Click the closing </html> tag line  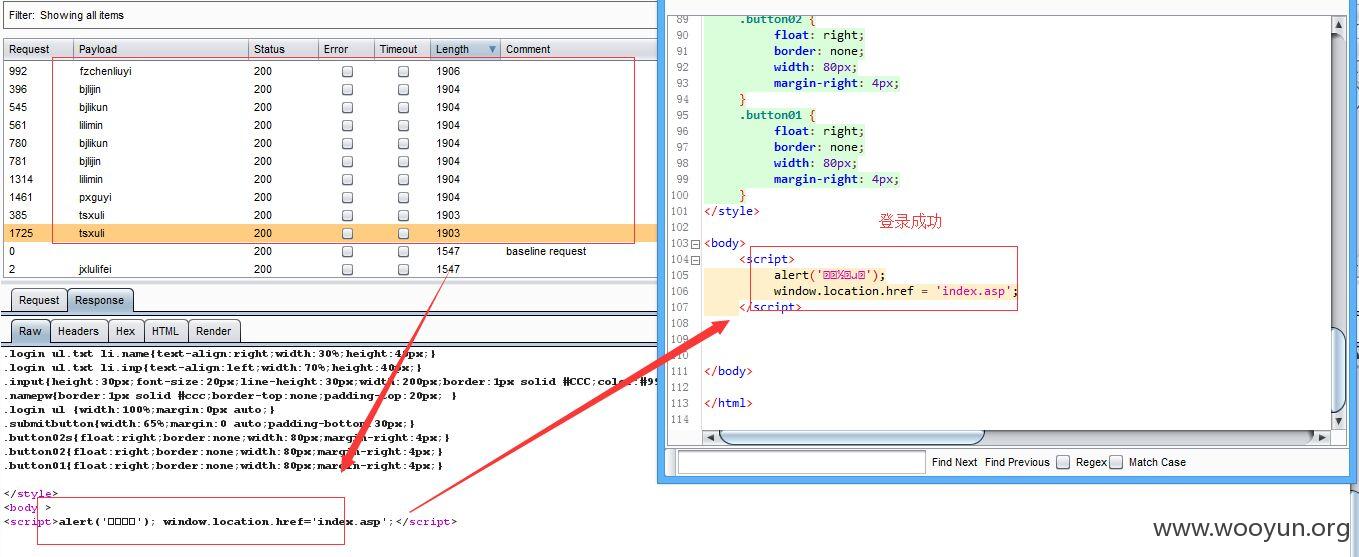point(728,403)
